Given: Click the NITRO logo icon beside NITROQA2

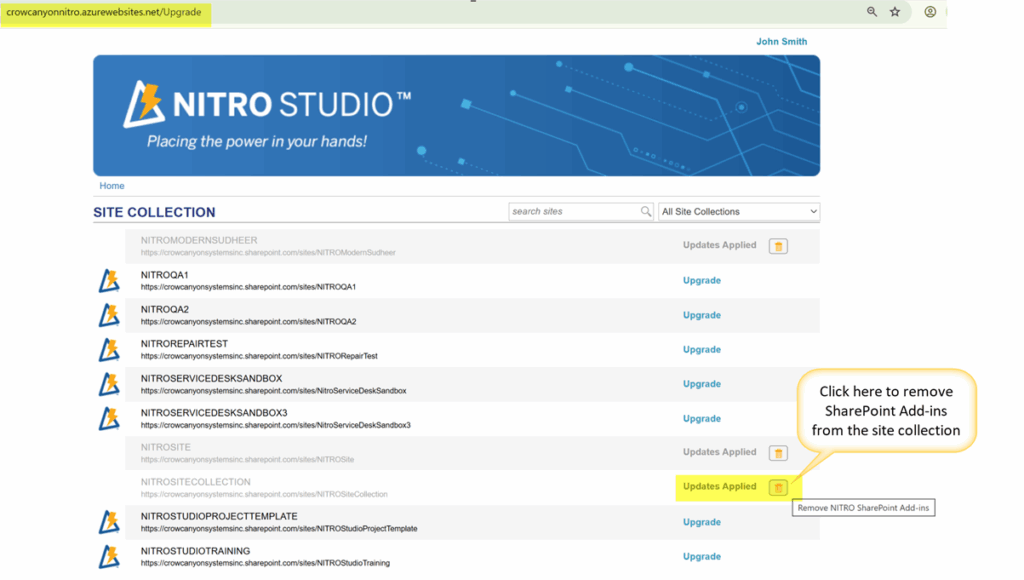Looking at the screenshot, I should point(109,315).
